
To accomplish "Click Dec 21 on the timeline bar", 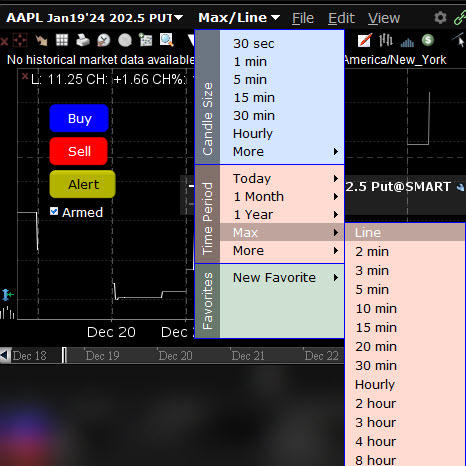I will click(248, 356).
